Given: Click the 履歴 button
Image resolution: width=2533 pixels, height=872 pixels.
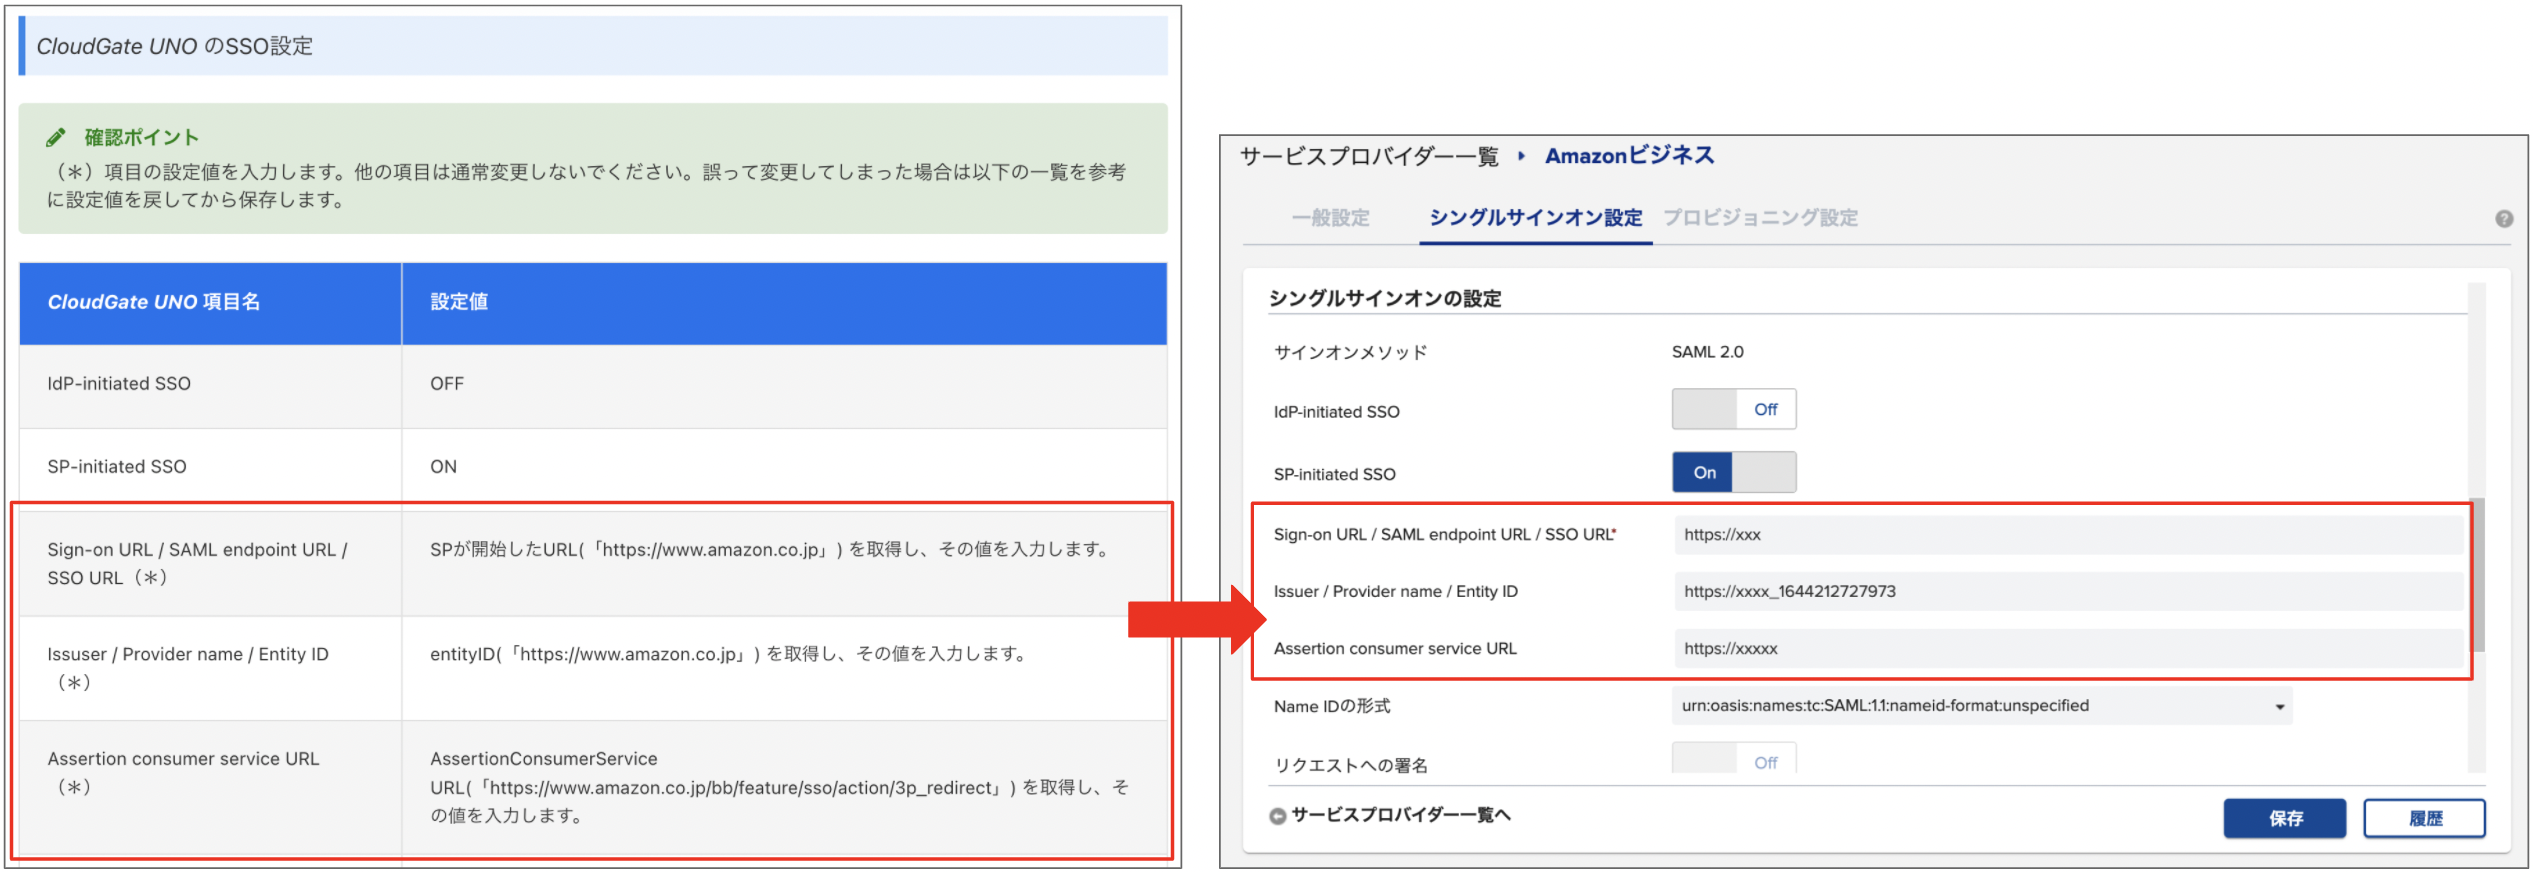Looking at the screenshot, I should pos(2424,818).
